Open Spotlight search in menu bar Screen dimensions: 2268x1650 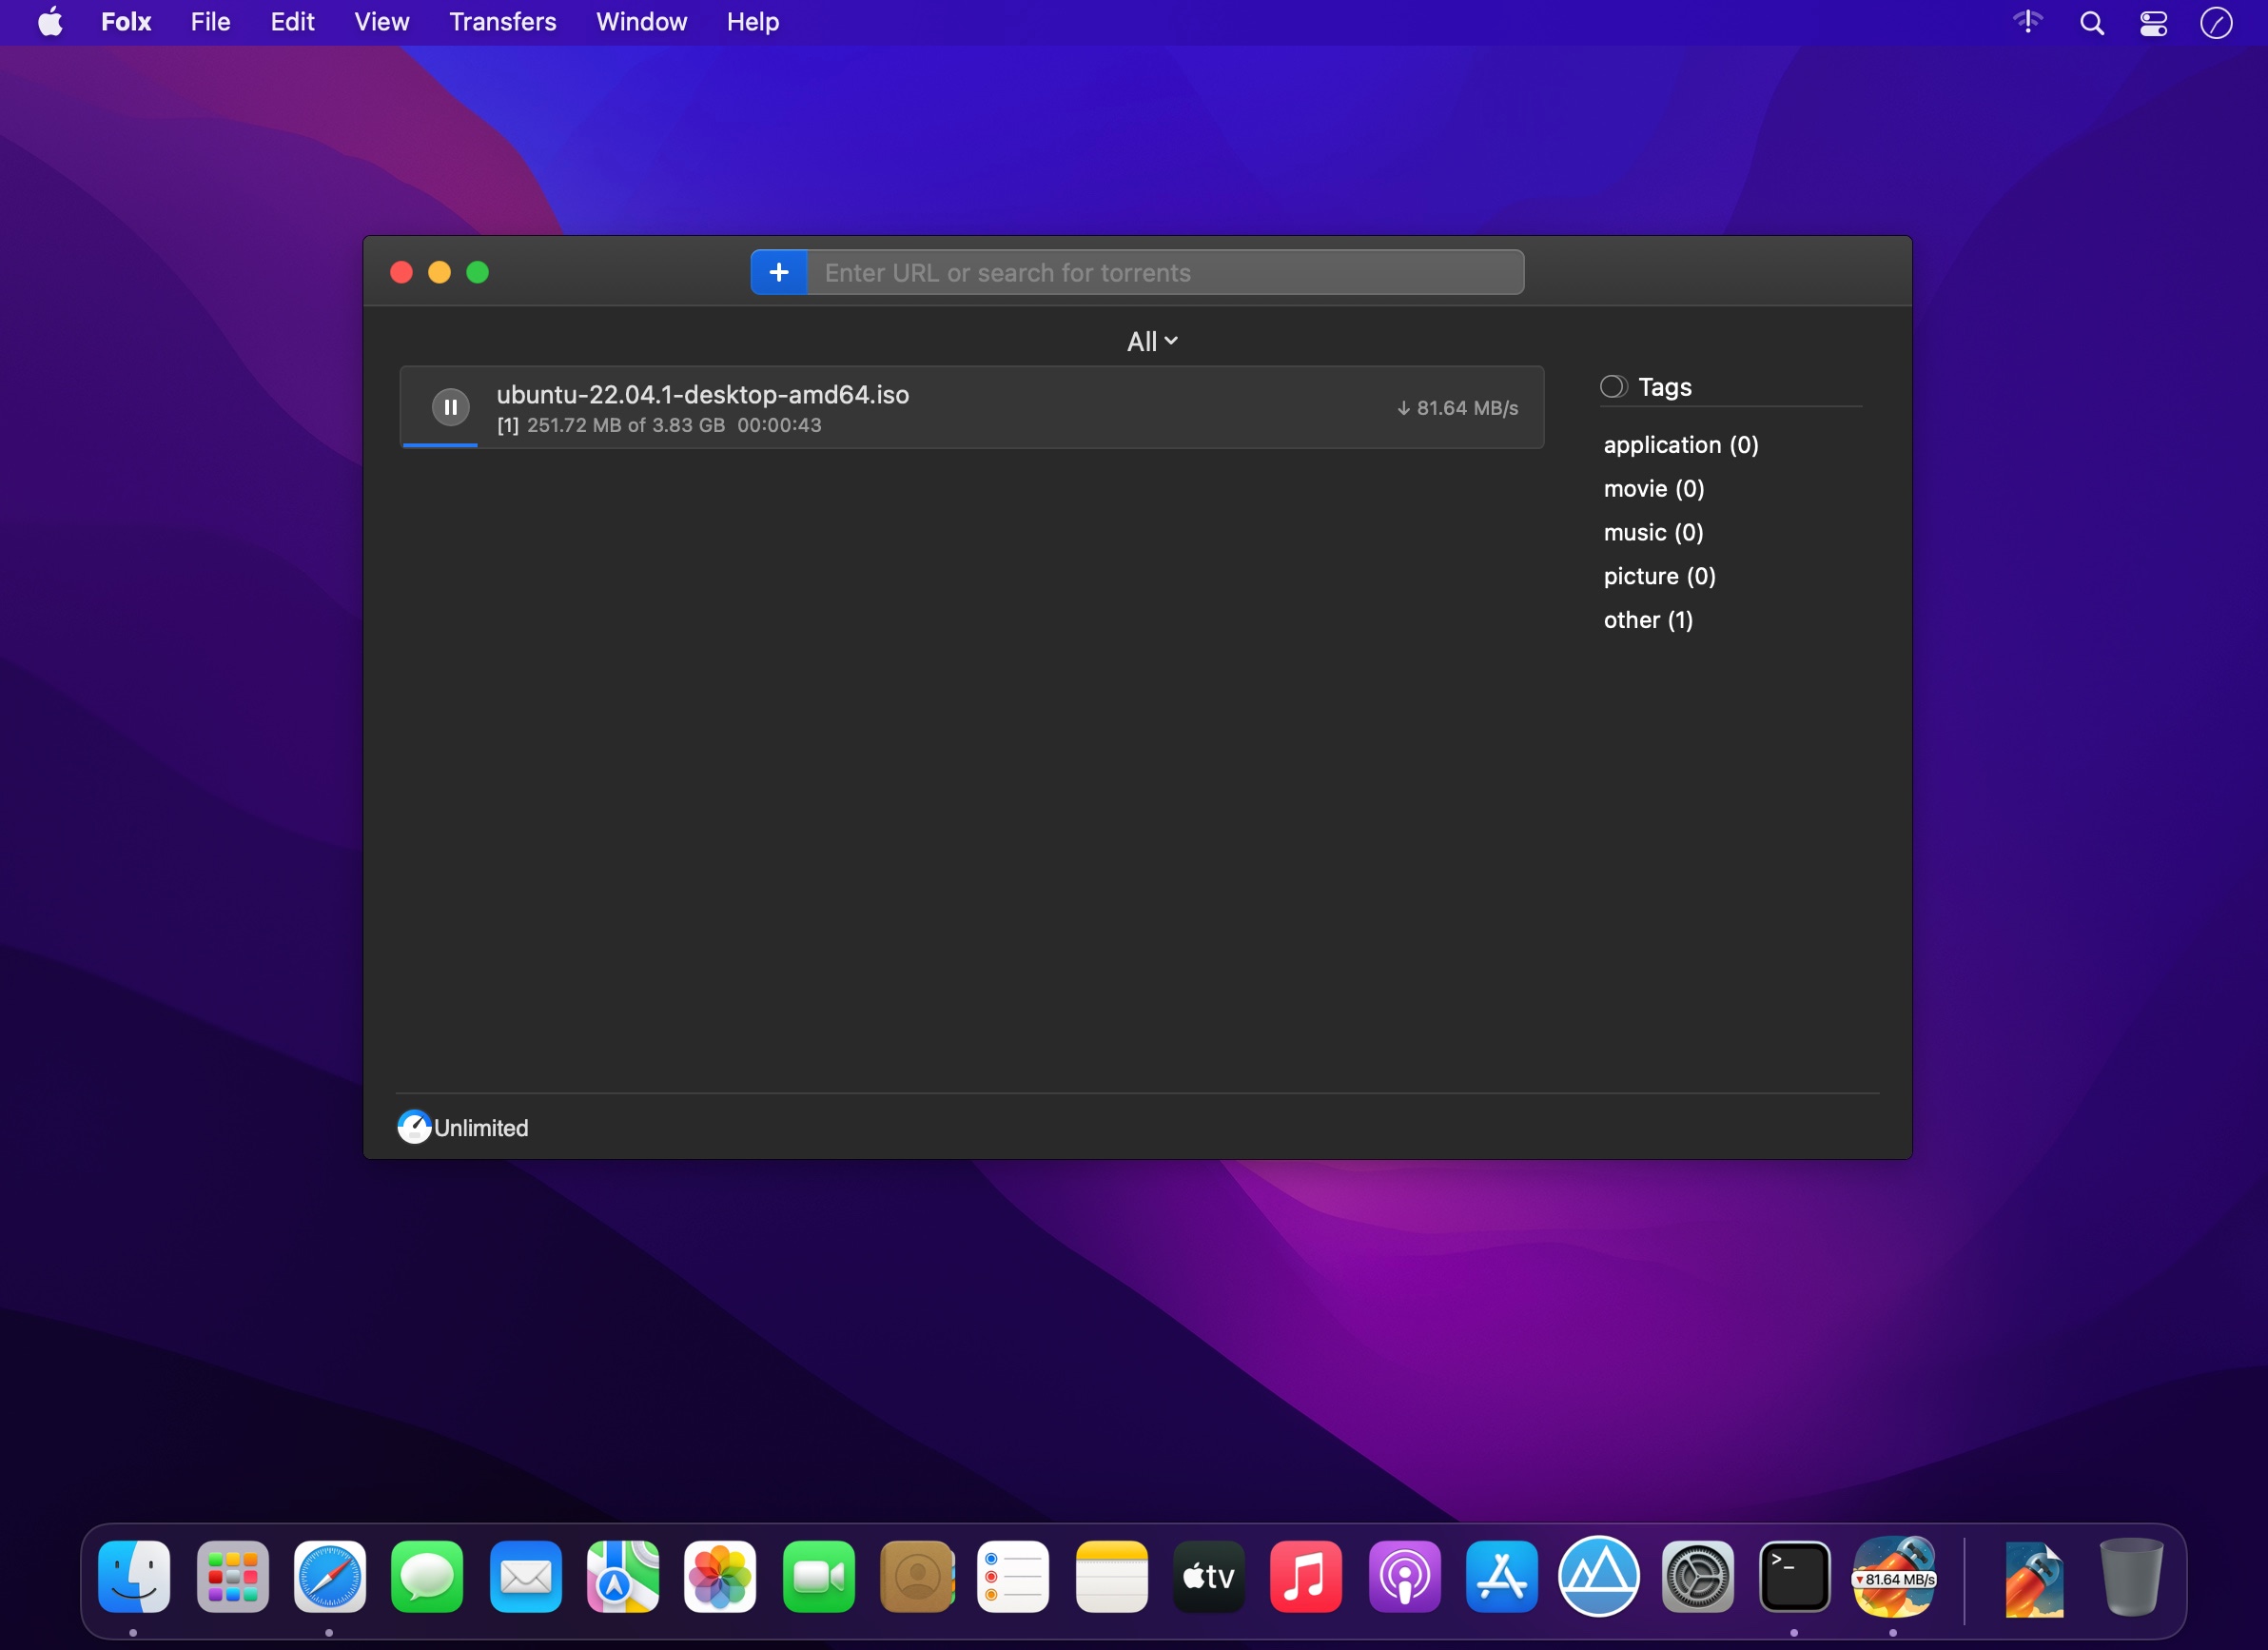pyautogui.click(x=2091, y=22)
